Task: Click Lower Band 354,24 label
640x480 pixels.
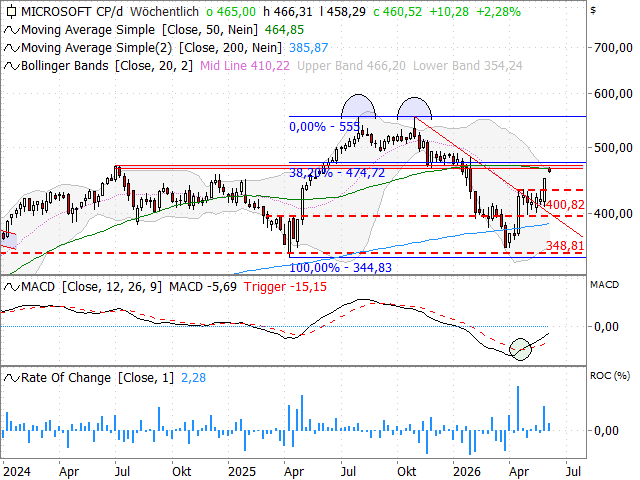Action: pos(468,66)
